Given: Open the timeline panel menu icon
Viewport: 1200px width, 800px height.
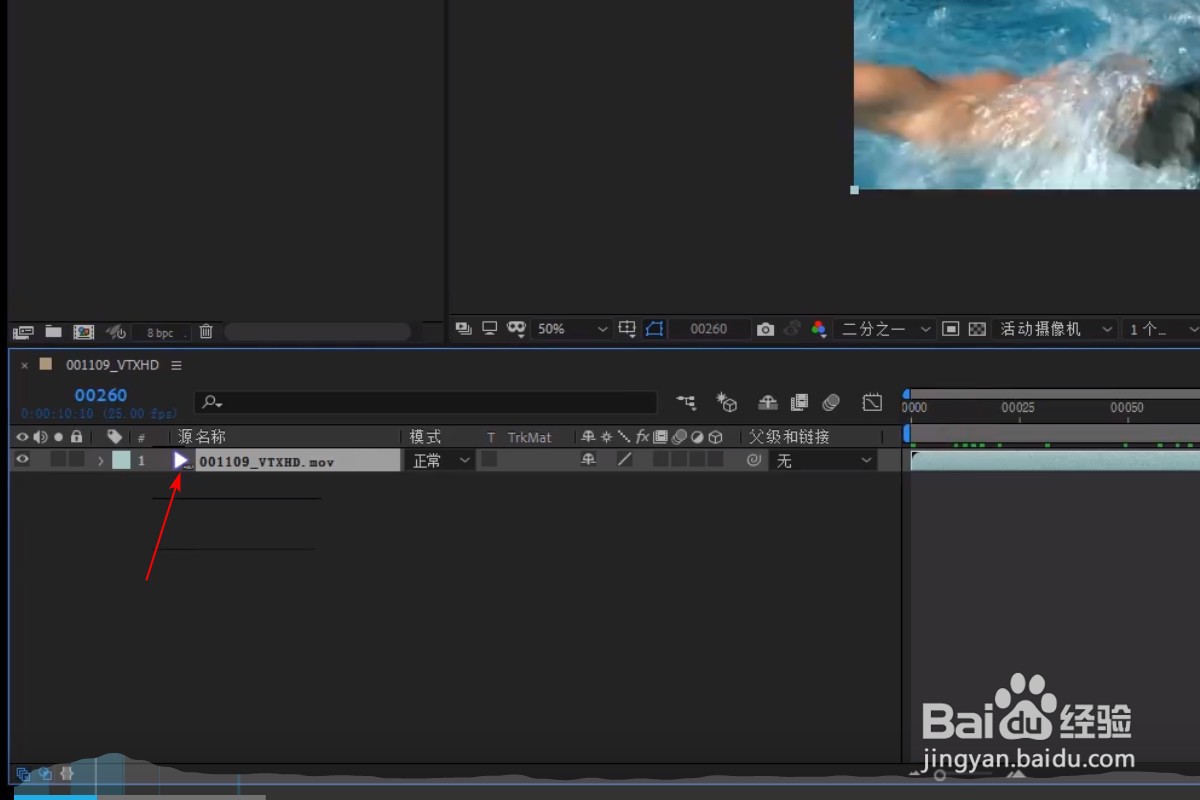Looking at the screenshot, I should [176, 366].
